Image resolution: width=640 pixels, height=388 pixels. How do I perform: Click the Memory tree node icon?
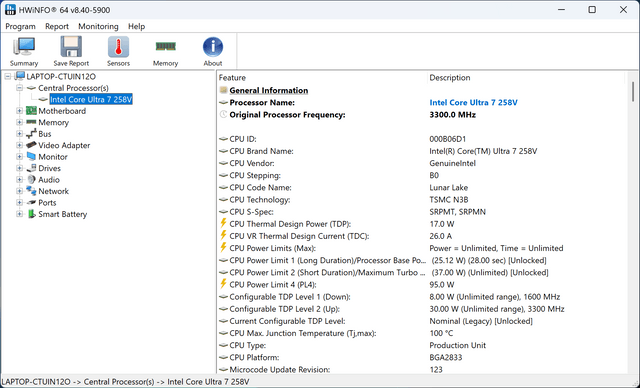[x=31, y=122]
